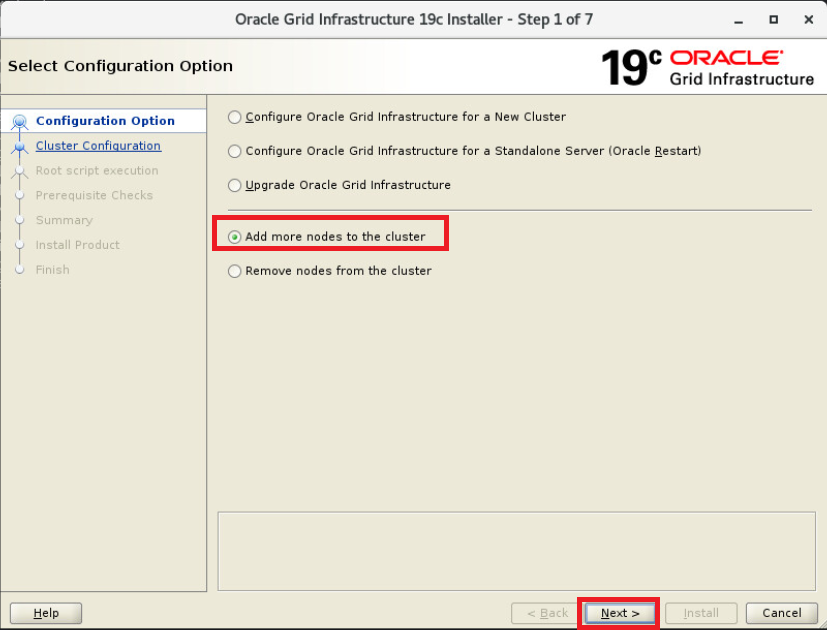Click the Summary step label
The height and width of the screenshot is (630, 827).
(x=64, y=220)
